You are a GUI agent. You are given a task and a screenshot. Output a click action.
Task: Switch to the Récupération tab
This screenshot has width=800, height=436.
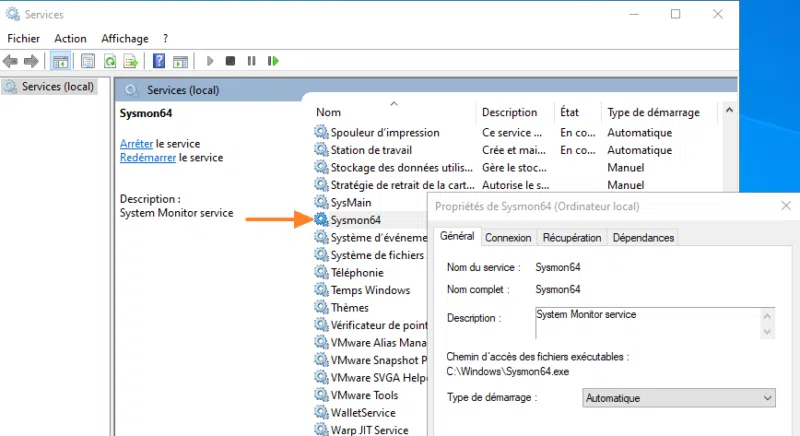572,238
